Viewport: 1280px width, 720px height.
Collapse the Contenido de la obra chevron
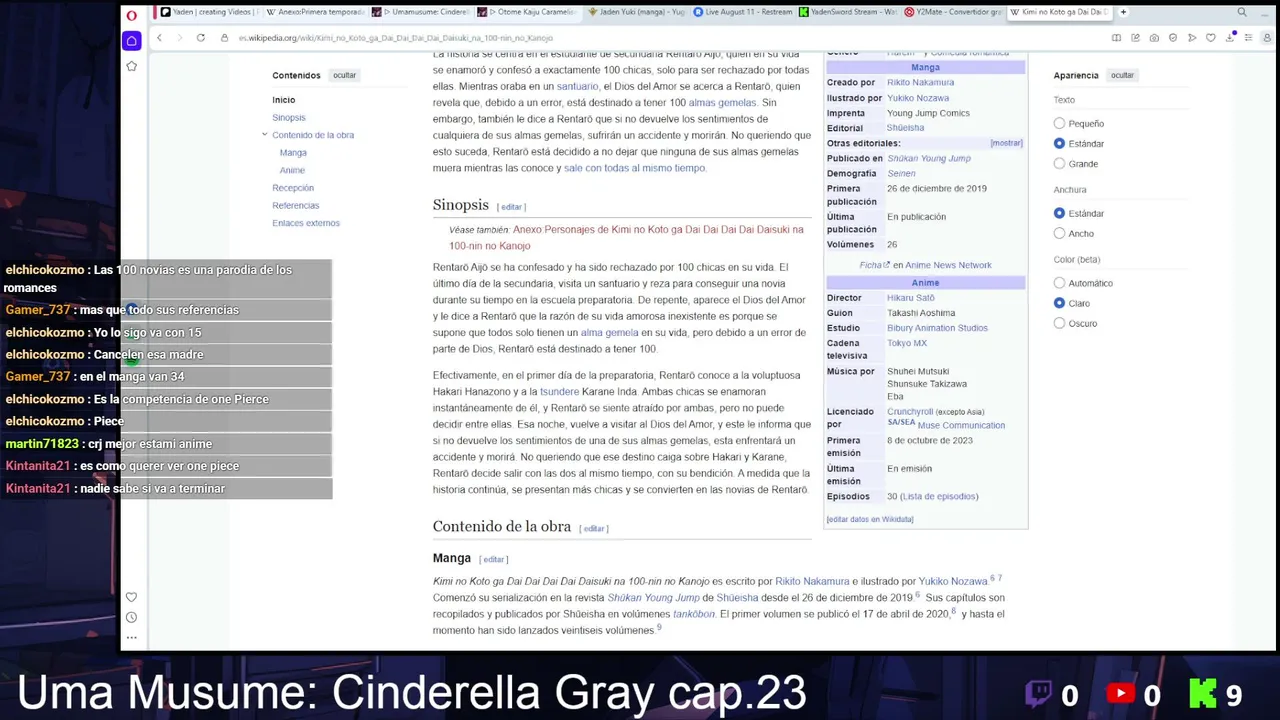point(265,135)
